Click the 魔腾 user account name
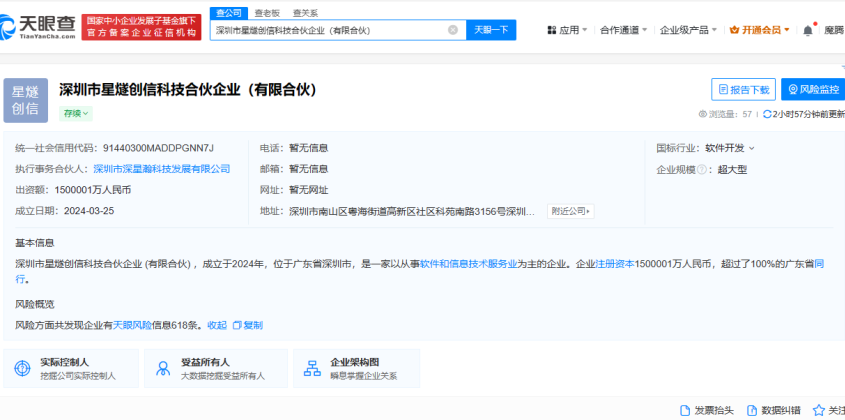The width and height of the screenshot is (845, 420). point(834,30)
